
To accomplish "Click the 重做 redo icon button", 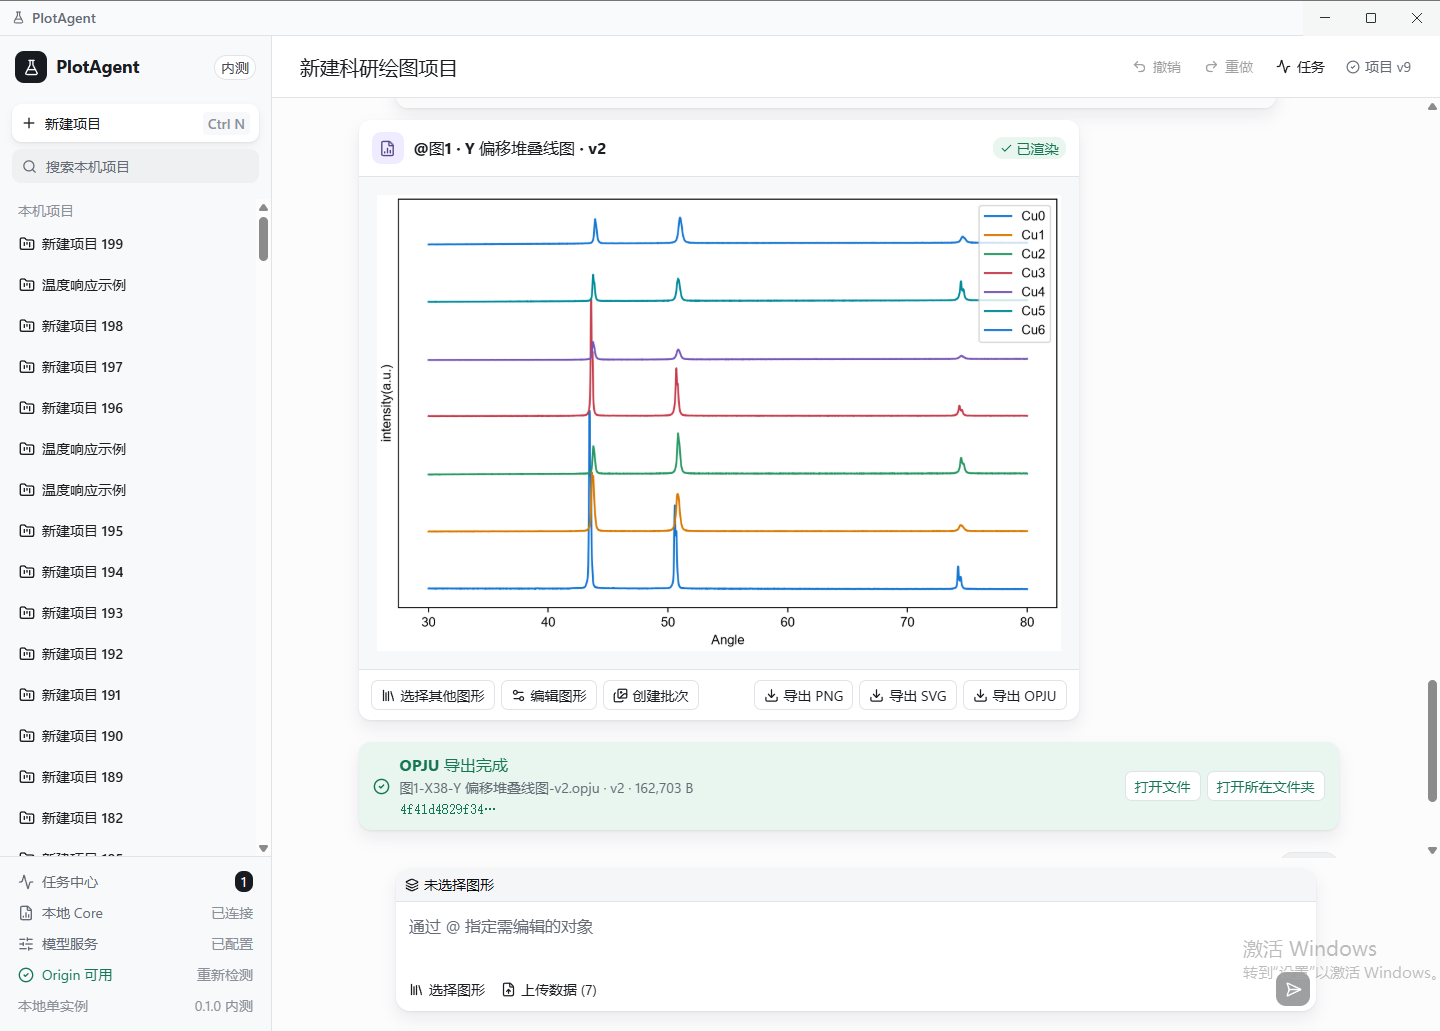I will pyautogui.click(x=1229, y=67).
